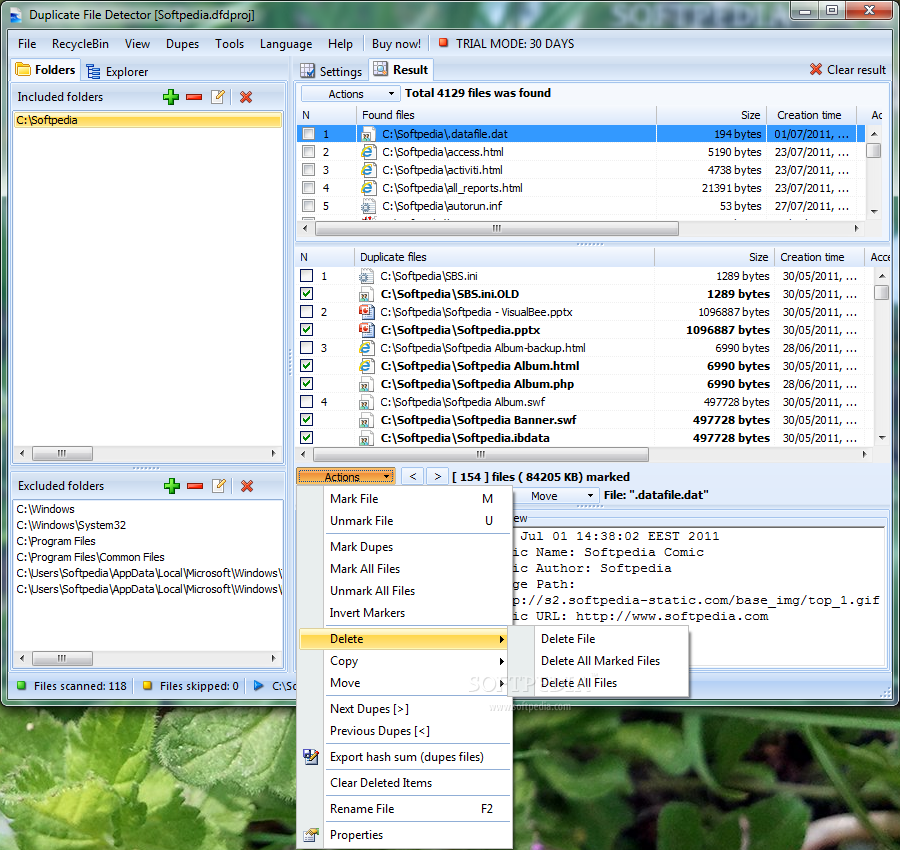Click the Properties menu icon
Image resolution: width=900 pixels, height=850 pixels.
point(311,835)
